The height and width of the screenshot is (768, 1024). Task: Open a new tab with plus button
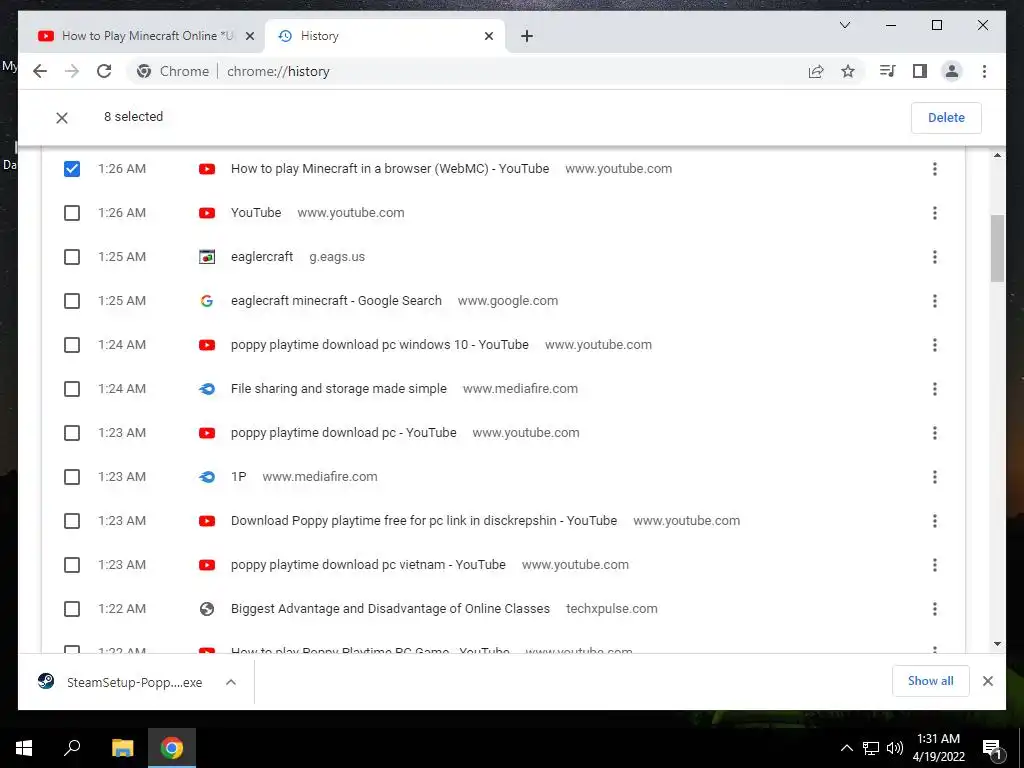(526, 36)
